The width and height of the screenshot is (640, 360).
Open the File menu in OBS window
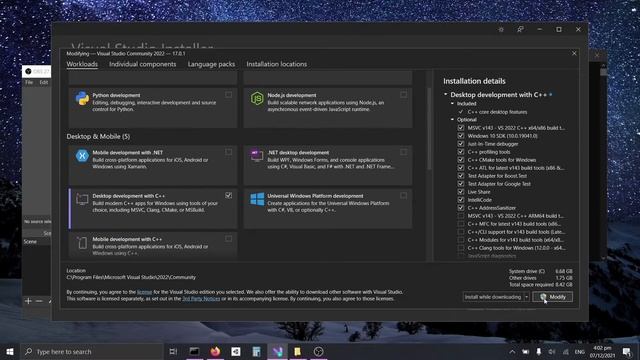pos(29,82)
